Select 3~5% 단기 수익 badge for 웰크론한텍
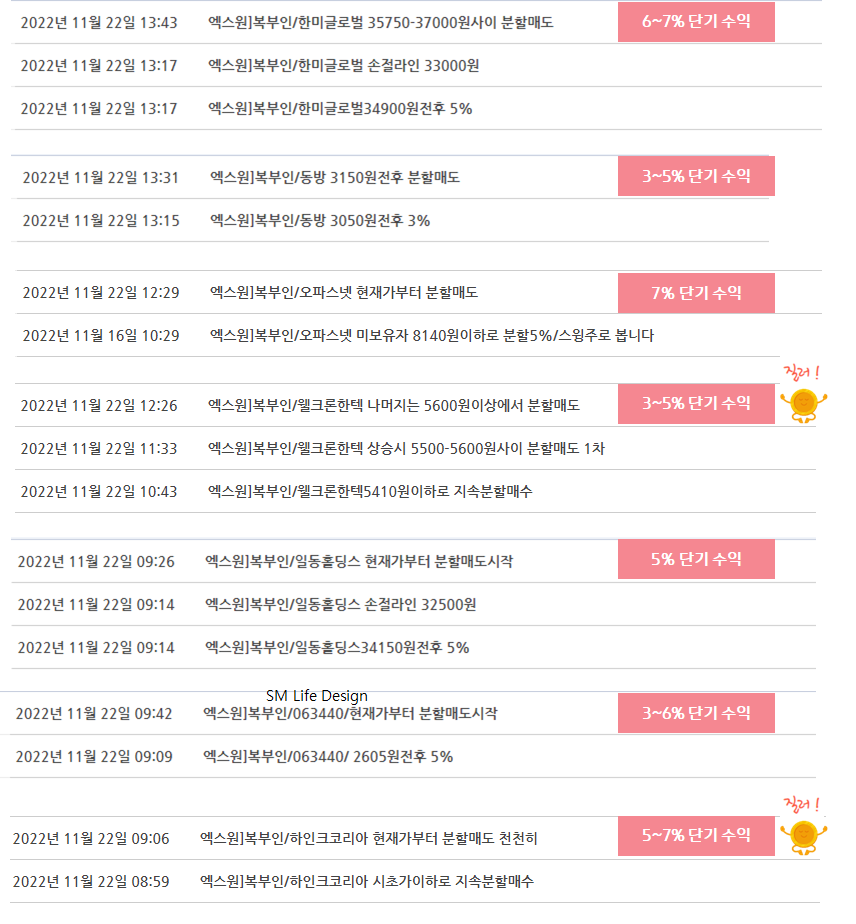This screenshot has width=856, height=924. tap(696, 404)
